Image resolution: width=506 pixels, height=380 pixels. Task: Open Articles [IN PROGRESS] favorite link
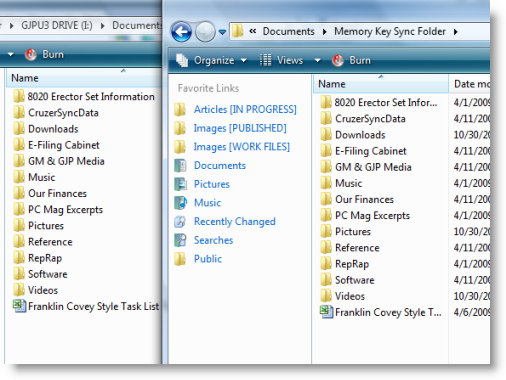tap(245, 109)
